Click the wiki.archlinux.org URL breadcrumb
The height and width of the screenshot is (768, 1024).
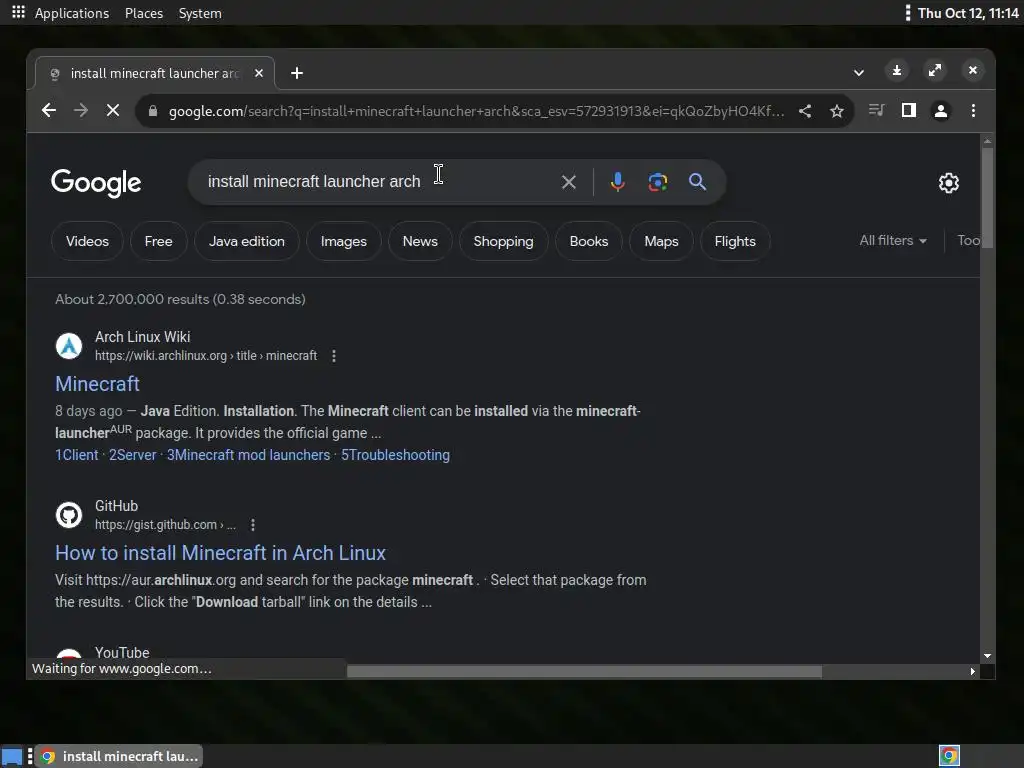[x=206, y=356]
